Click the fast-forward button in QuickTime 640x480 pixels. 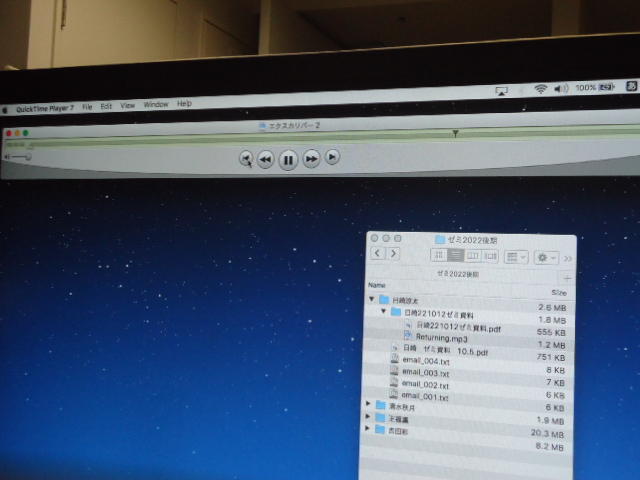coord(311,159)
